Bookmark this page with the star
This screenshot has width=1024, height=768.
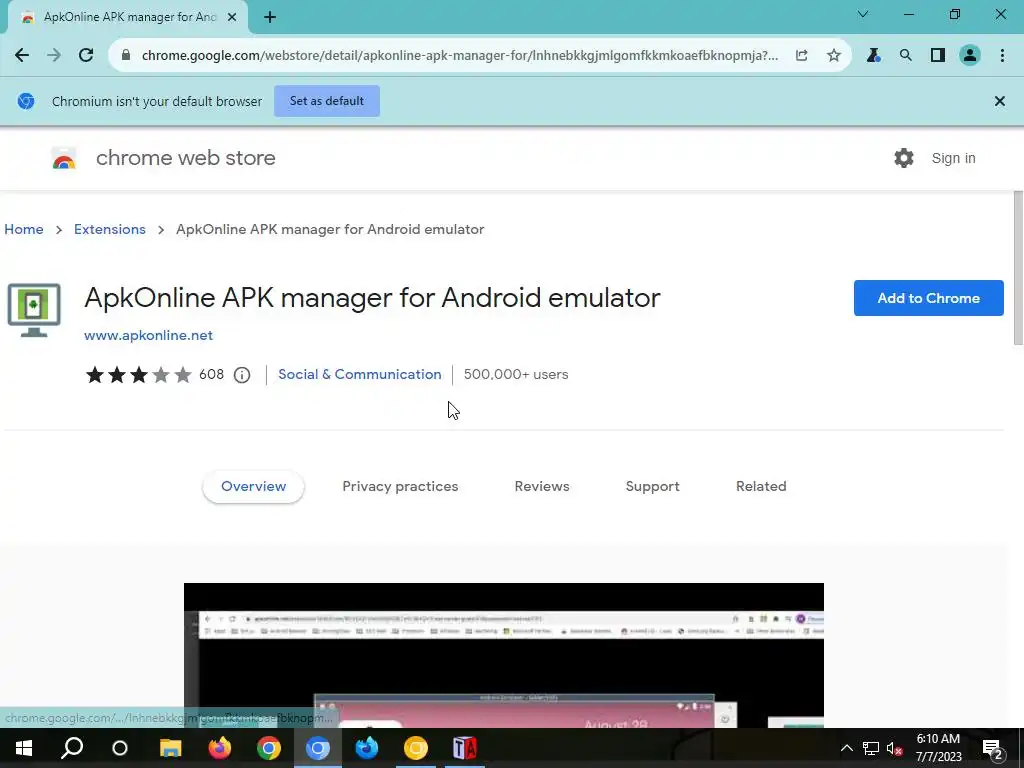point(833,56)
